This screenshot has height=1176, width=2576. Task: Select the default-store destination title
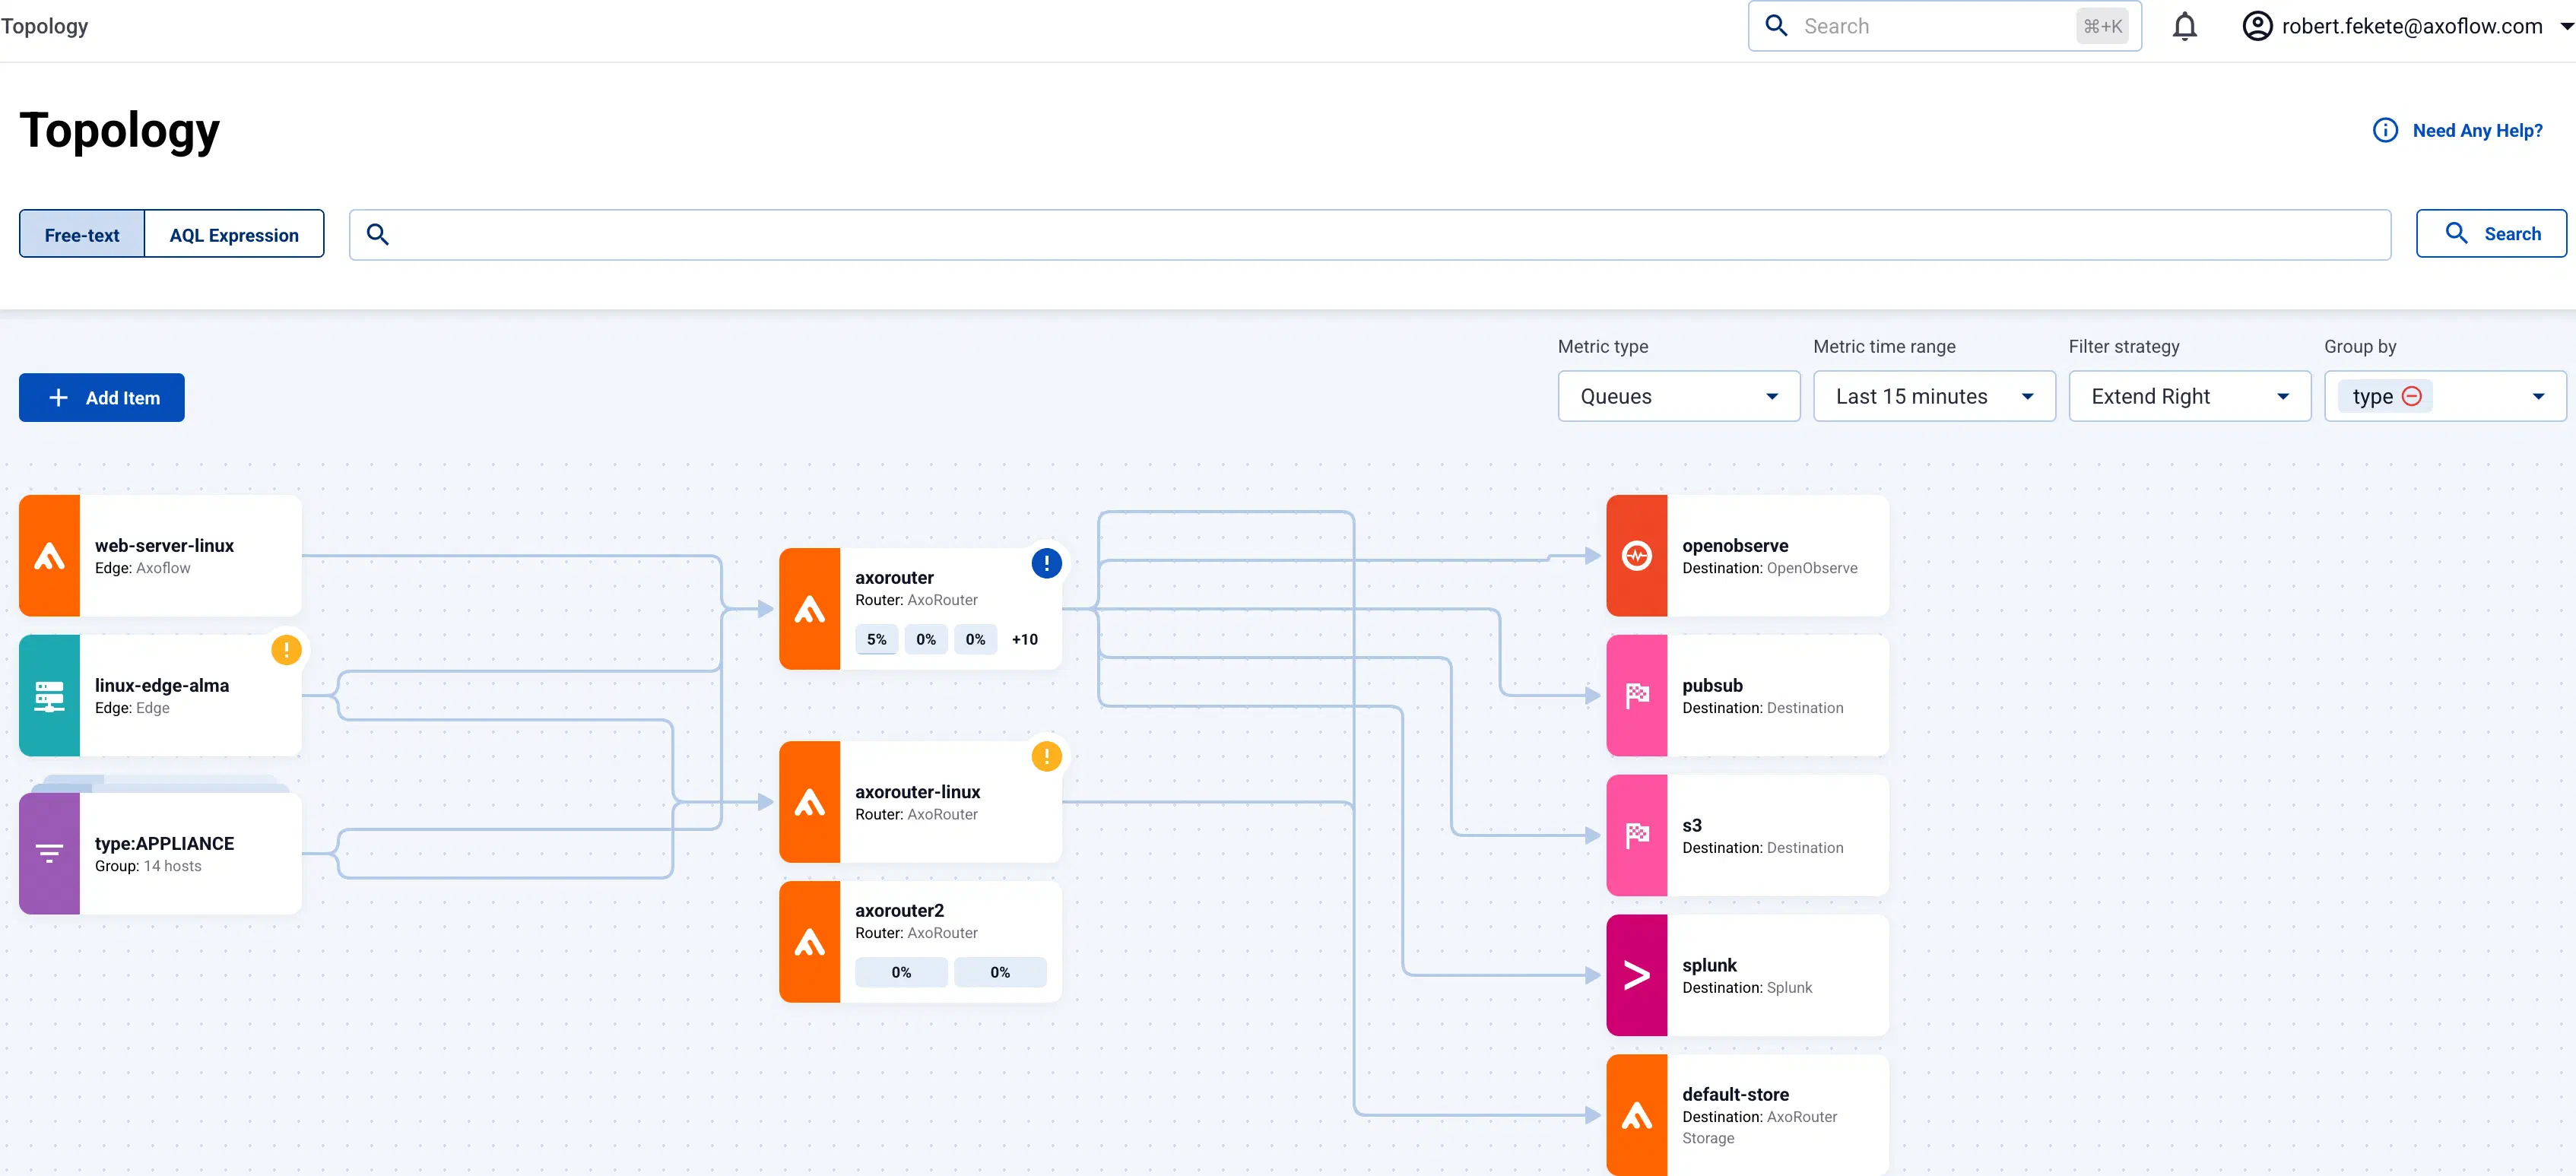tap(1735, 1094)
